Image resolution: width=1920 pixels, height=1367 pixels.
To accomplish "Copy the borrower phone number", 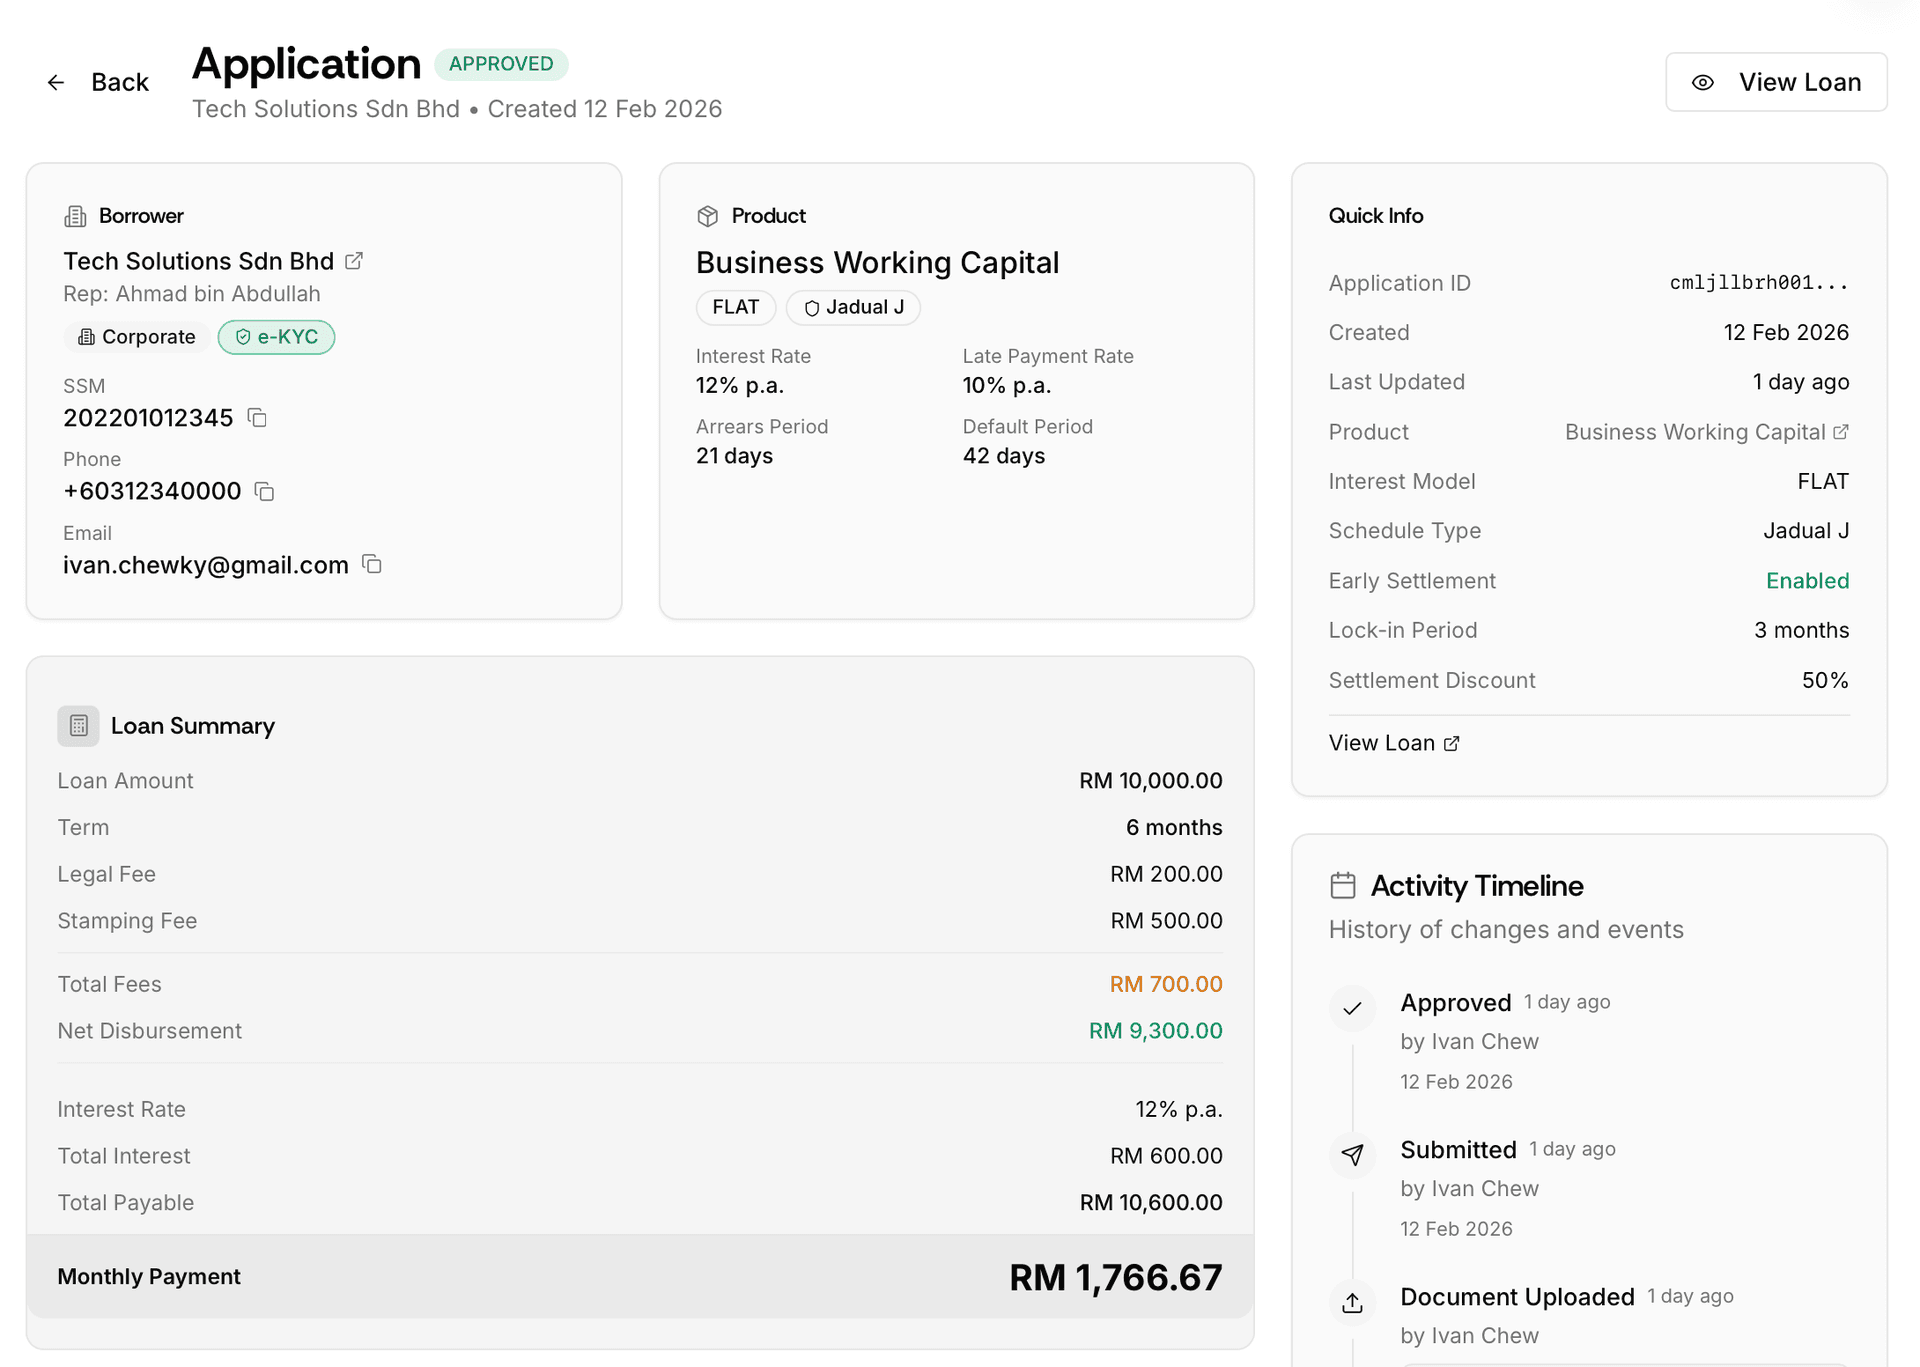I will pos(263,491).
